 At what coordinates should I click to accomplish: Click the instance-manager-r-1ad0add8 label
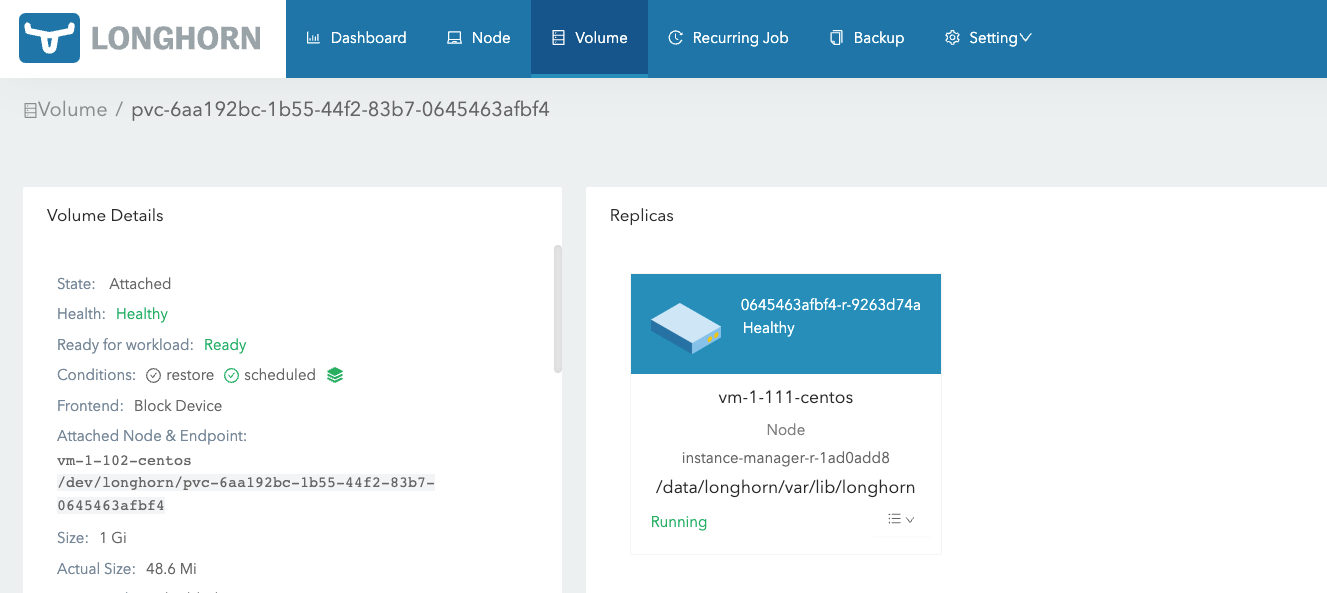pyautogui.click(x=785, y=458)
